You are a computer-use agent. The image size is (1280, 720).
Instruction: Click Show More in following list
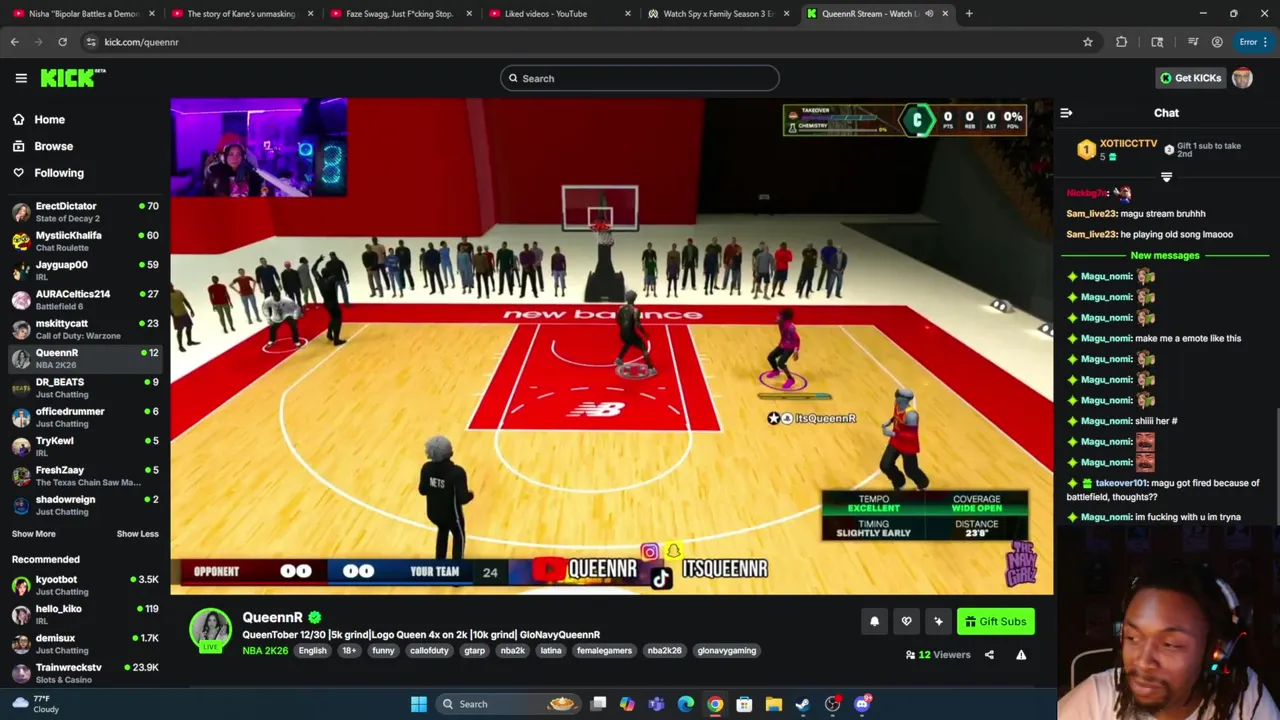click(x=34, y=534)
